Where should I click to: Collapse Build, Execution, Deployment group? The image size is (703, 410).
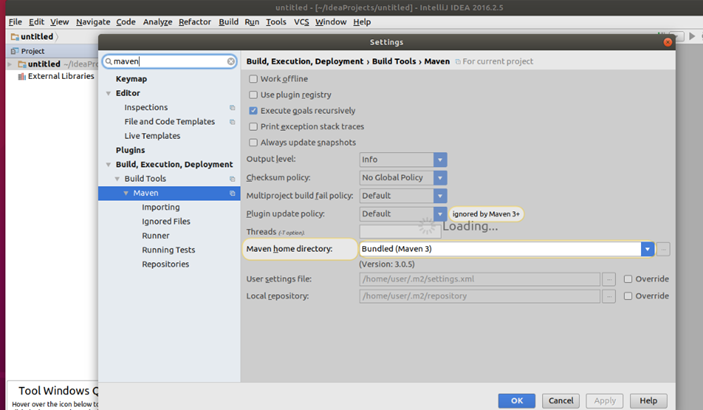(x=108, y=165)
